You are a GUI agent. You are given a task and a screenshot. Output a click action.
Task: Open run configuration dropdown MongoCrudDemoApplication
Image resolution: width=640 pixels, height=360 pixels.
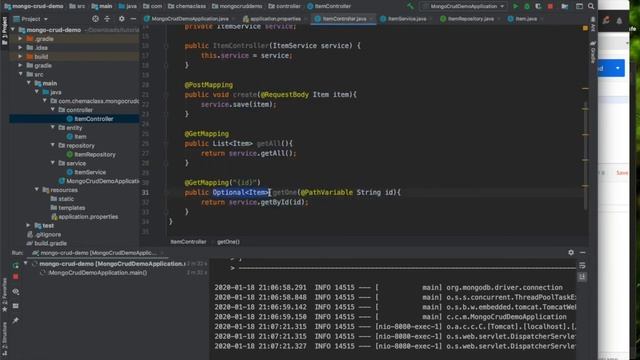464,6
